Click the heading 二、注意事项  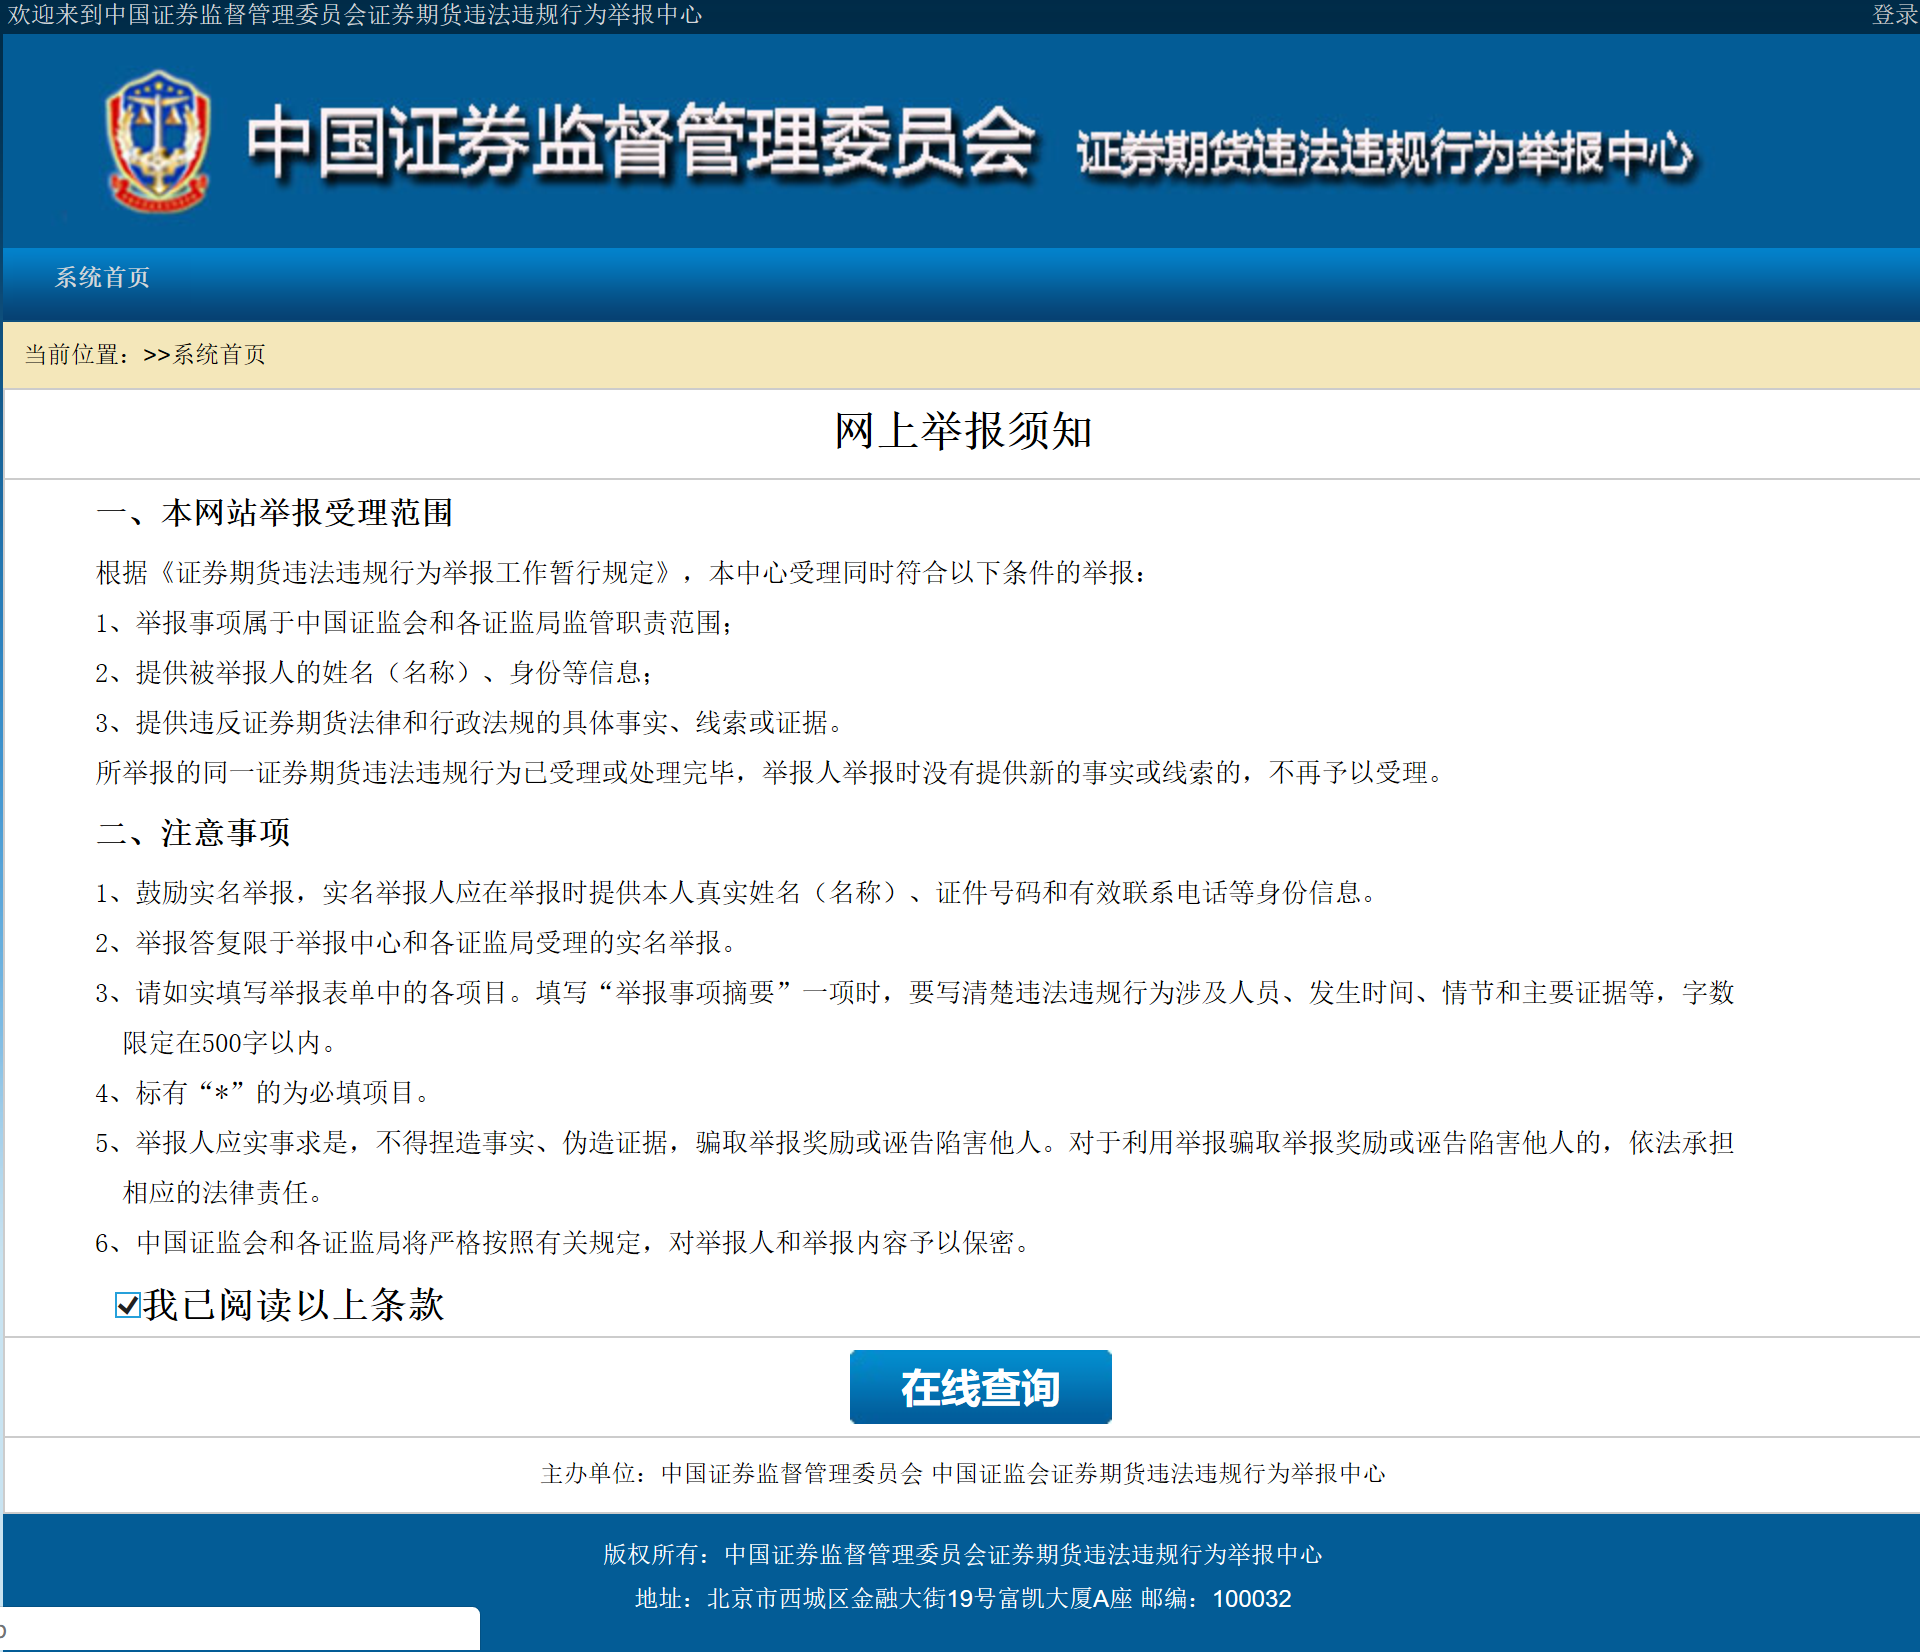194,833
